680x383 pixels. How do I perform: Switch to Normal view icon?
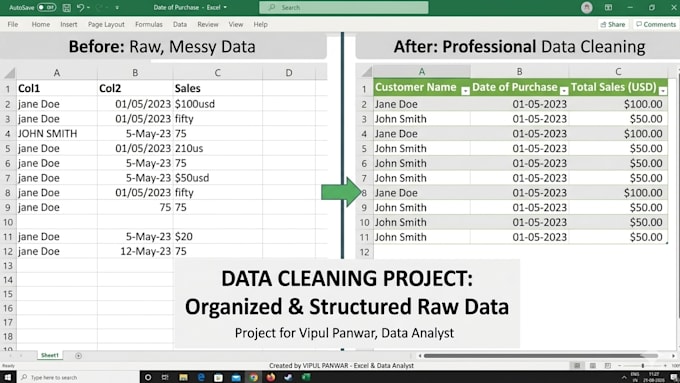pos(577,366)
